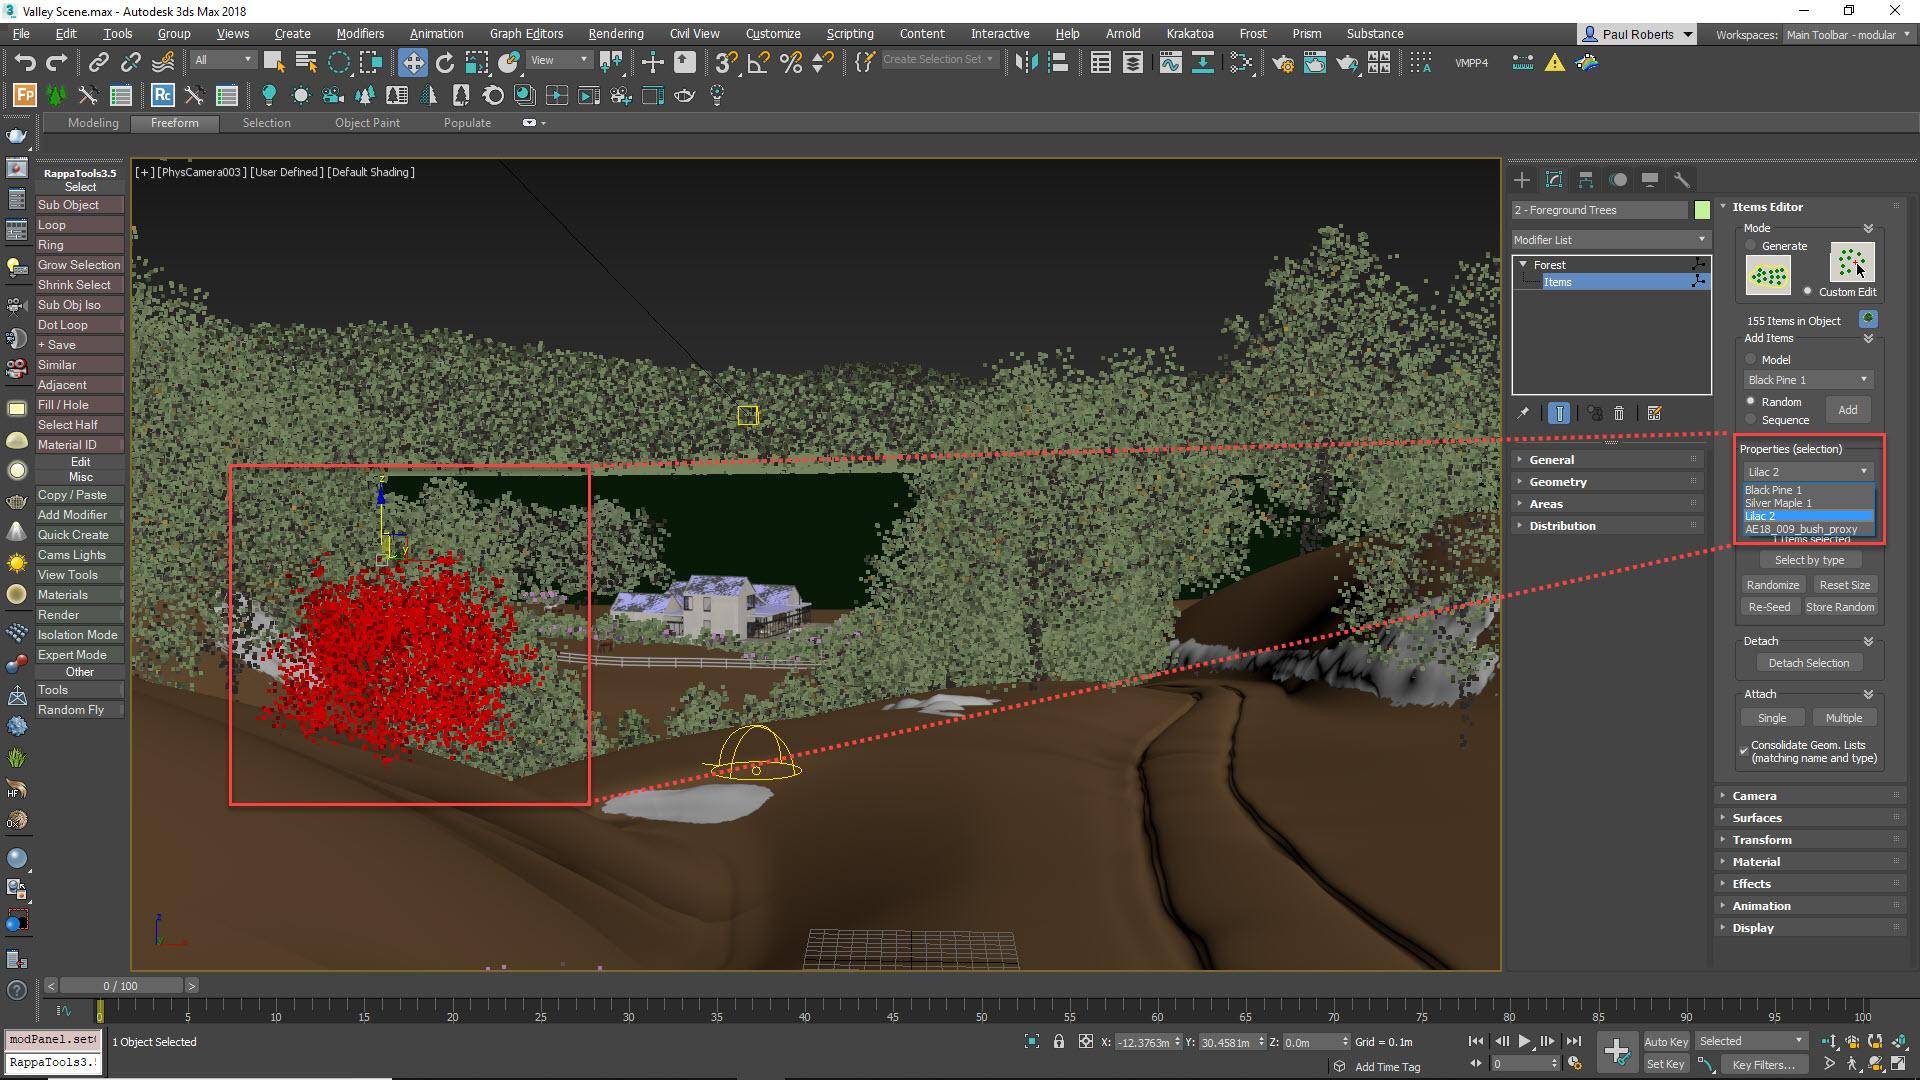Activate the Select and Rotate tool
This screenshot has width=1920, height=1080.
coord(443,62)
